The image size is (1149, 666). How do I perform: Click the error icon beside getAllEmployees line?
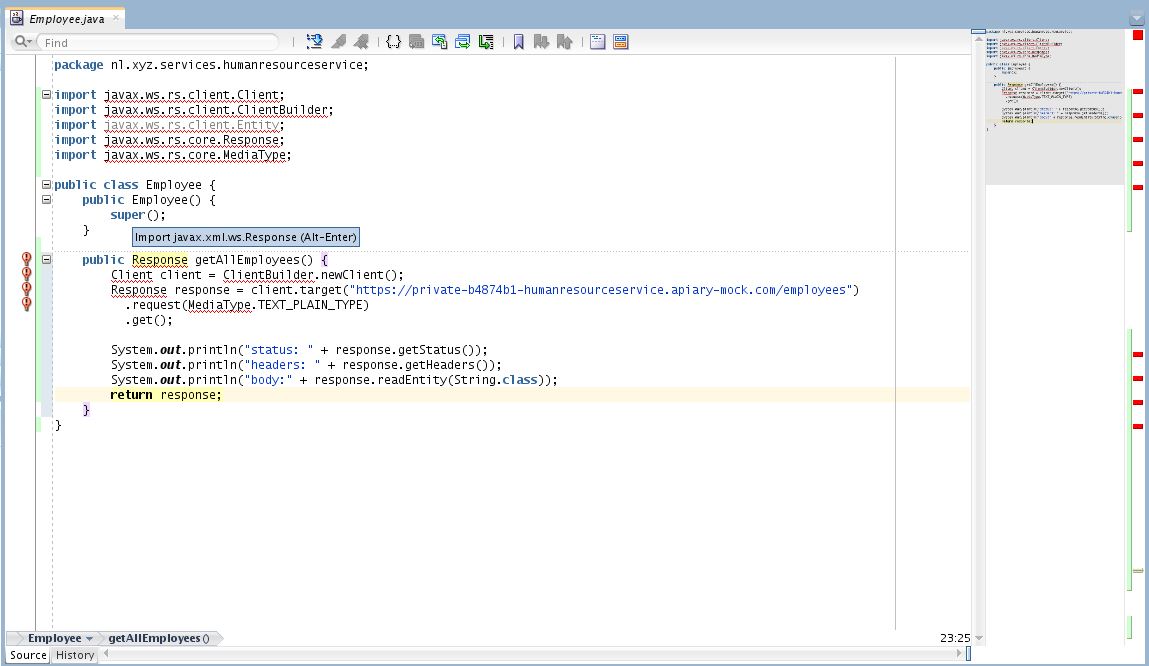pos(27,260)
